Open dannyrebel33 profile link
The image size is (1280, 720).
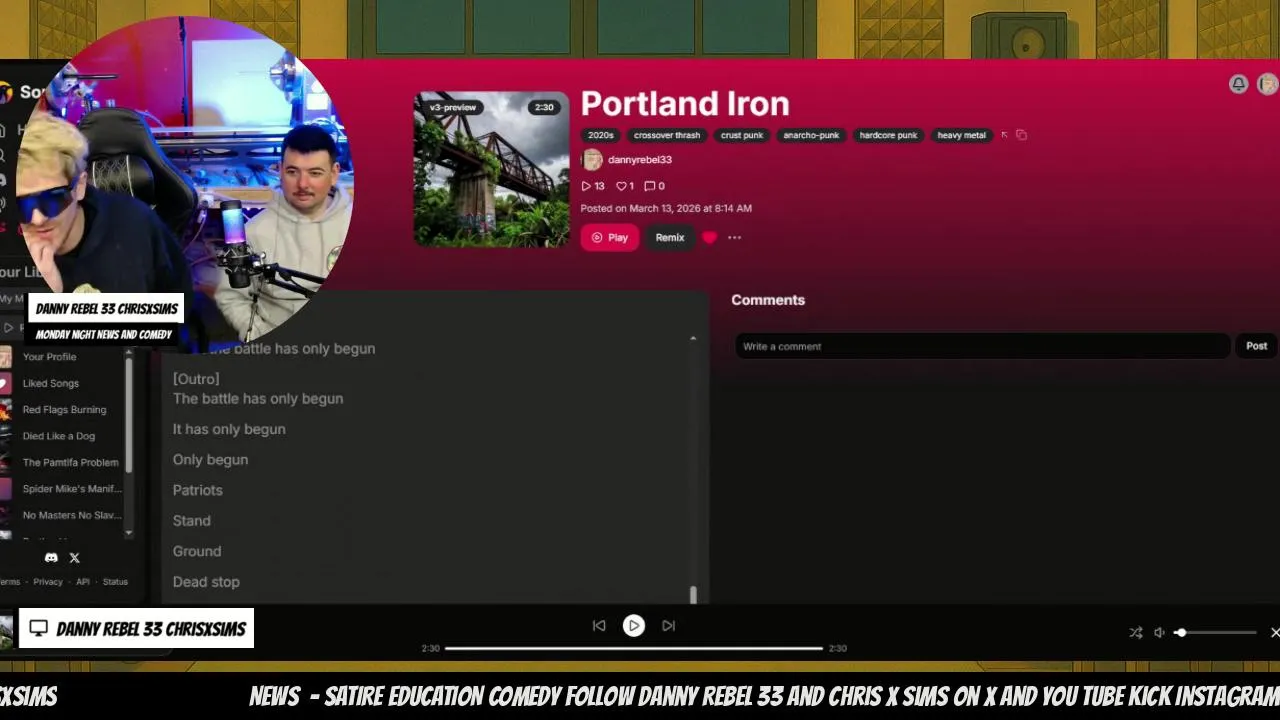640,160
